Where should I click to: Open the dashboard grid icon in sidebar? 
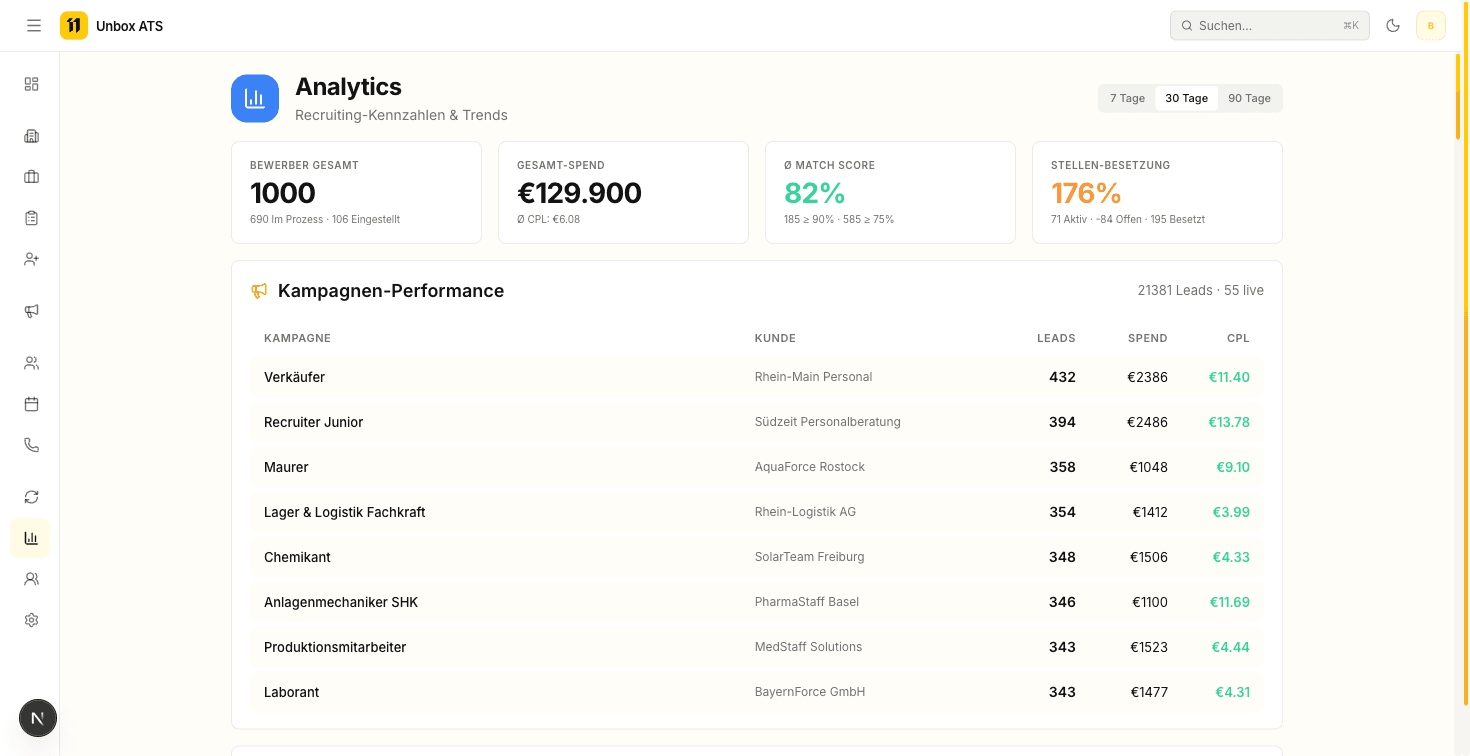31,84
